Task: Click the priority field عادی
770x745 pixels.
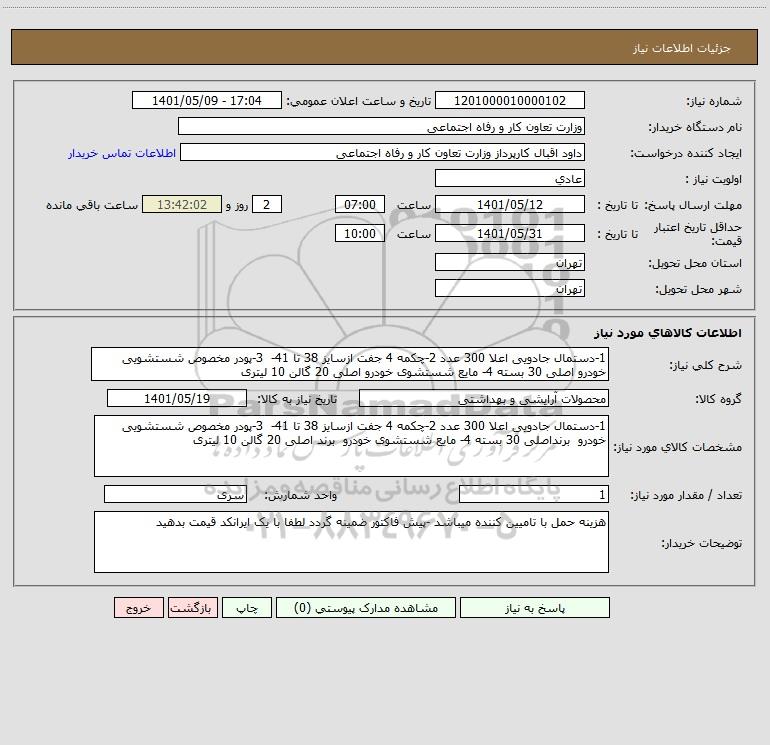Action: [x=510, y=178]
